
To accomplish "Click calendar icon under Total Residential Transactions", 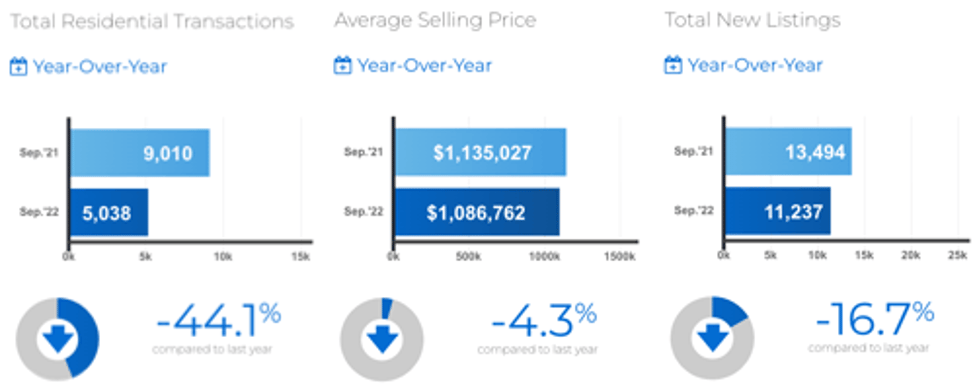I will [x=19, y=66].
